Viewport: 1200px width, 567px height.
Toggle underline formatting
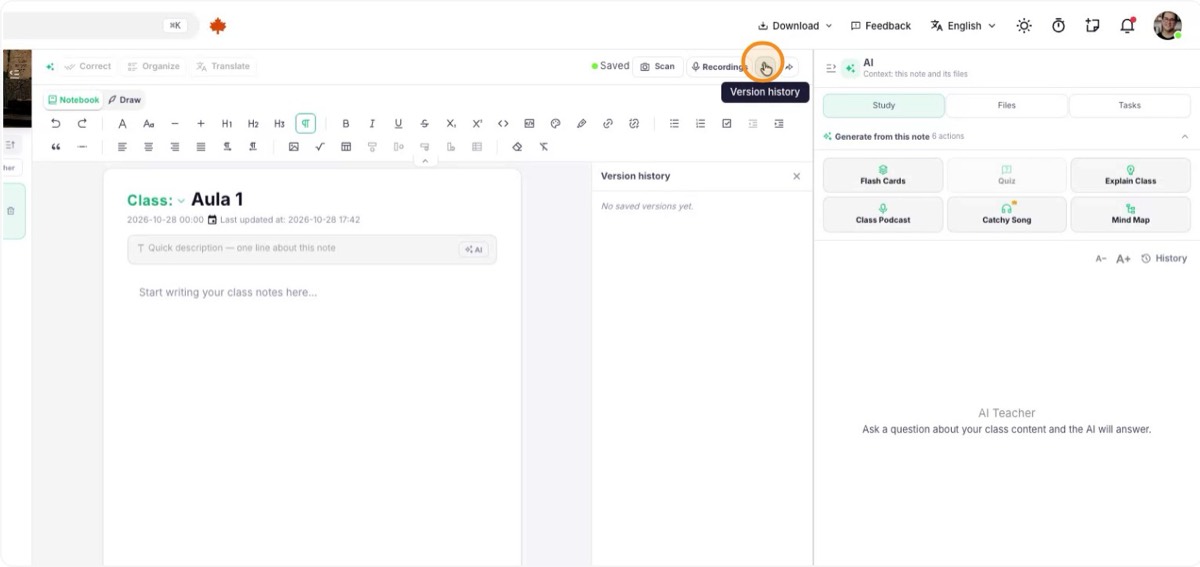pyautogui.click(x=398, y=124)
